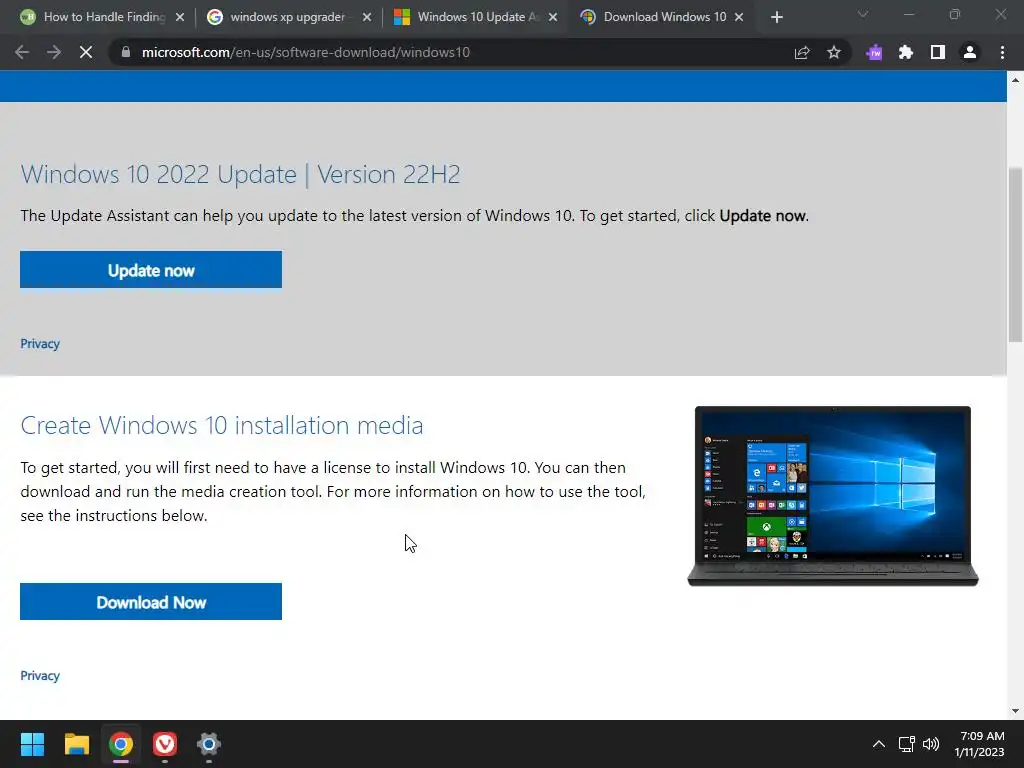Open Chrome three-dot menu
The width and height of the screenshot is (1024, 768).
tap(1002, 52)
